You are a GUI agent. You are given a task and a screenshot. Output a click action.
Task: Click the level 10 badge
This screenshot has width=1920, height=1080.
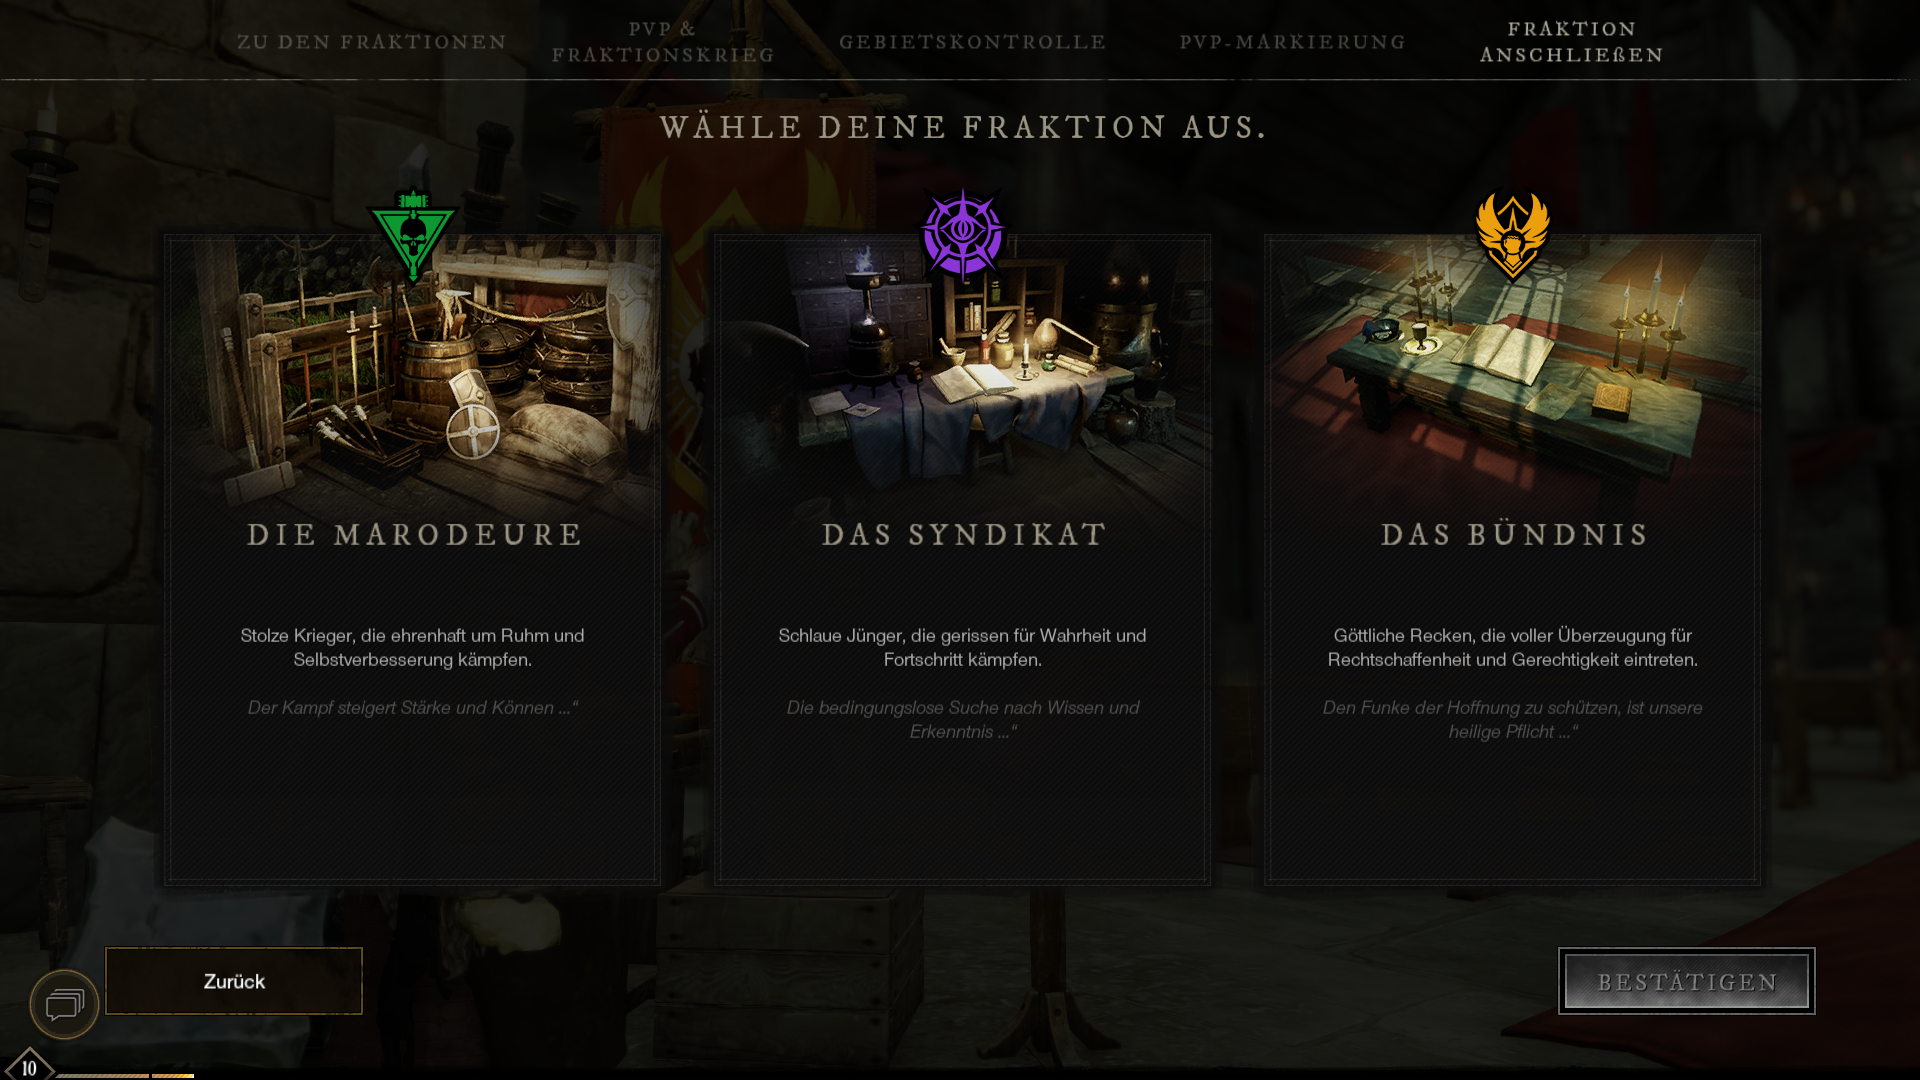coord(29,1065)
